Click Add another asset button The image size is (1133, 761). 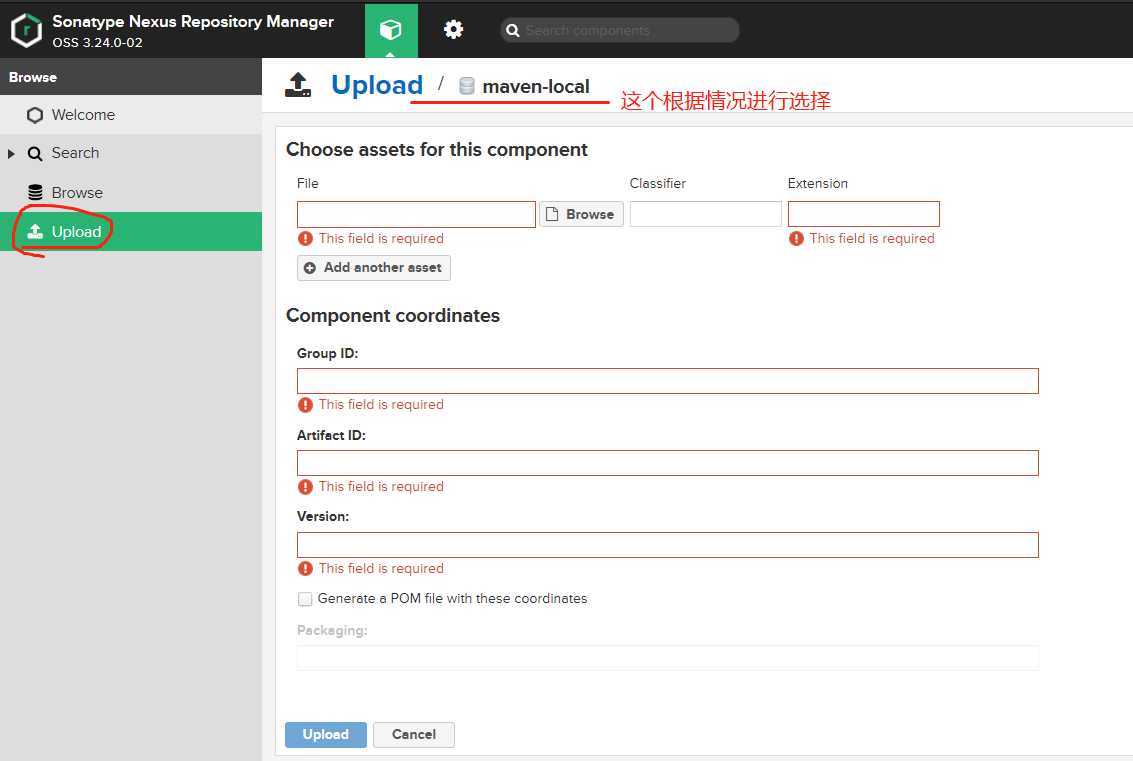pyautogui.click(x=374, y=268)
